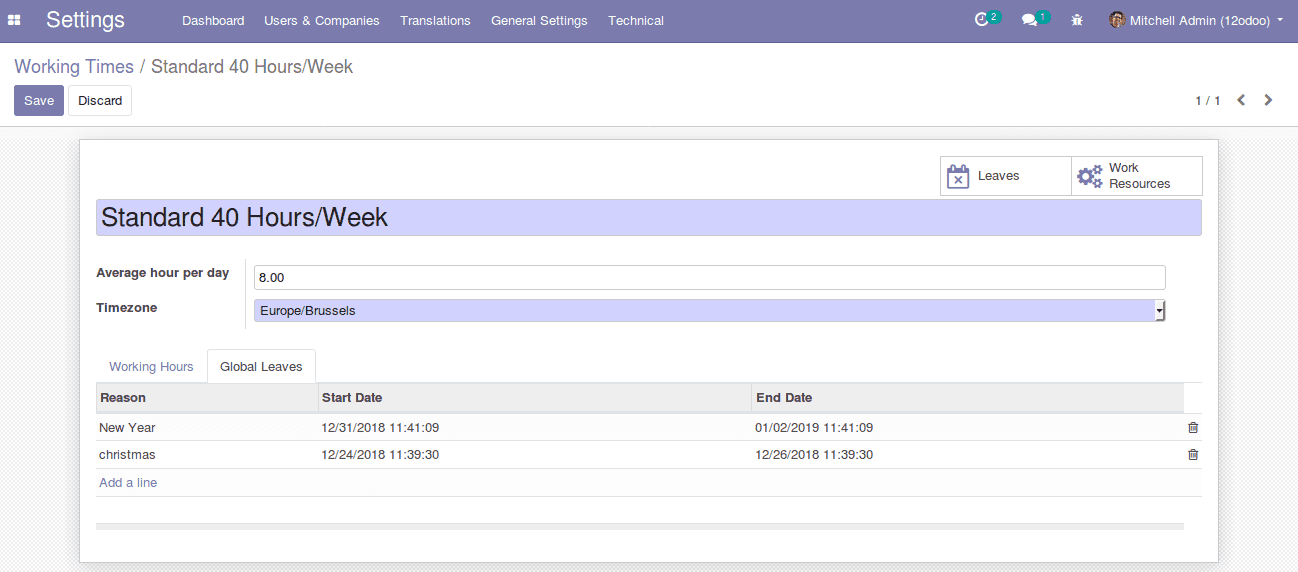Screen dimensions: 1298x572
Task: Open the activities clock icon
Action: [x=982, y=20]
